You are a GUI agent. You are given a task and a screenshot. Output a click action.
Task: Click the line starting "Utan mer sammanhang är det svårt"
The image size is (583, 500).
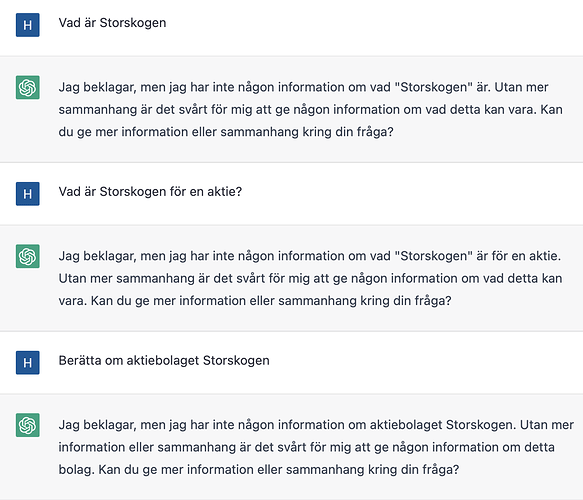coord(310,279)
